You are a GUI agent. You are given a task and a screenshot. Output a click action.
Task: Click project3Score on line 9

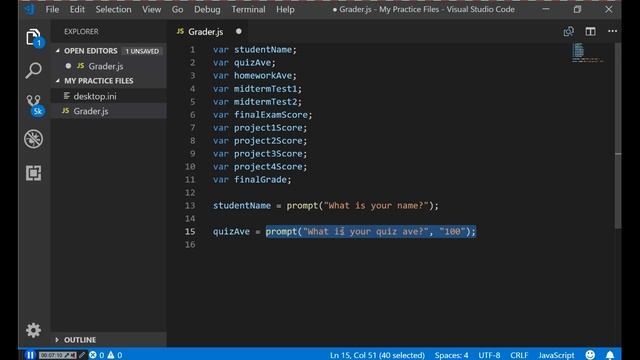(268, 153)
